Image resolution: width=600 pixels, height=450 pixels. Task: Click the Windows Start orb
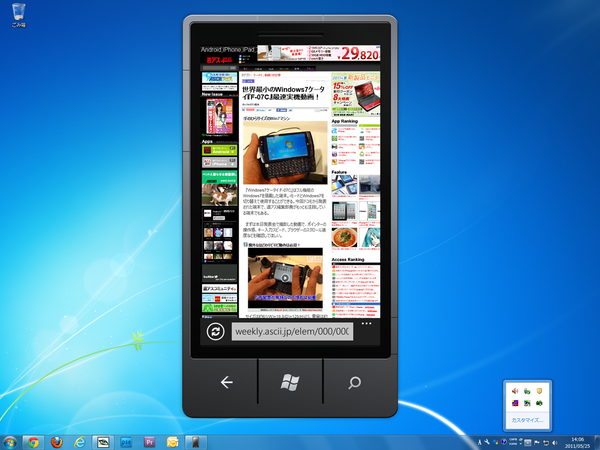[9, 443]
